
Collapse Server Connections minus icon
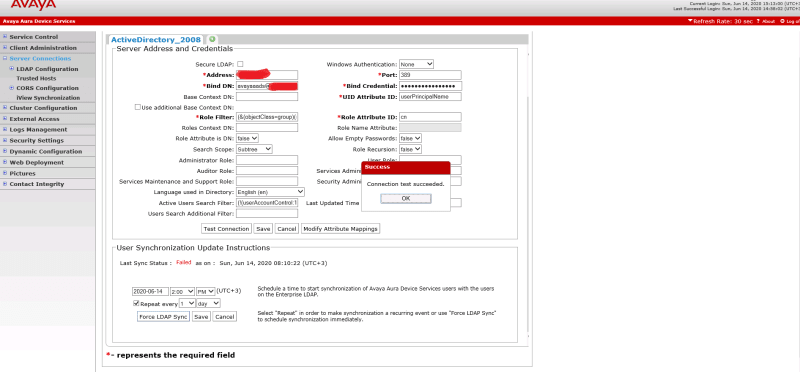coord(5,59)
